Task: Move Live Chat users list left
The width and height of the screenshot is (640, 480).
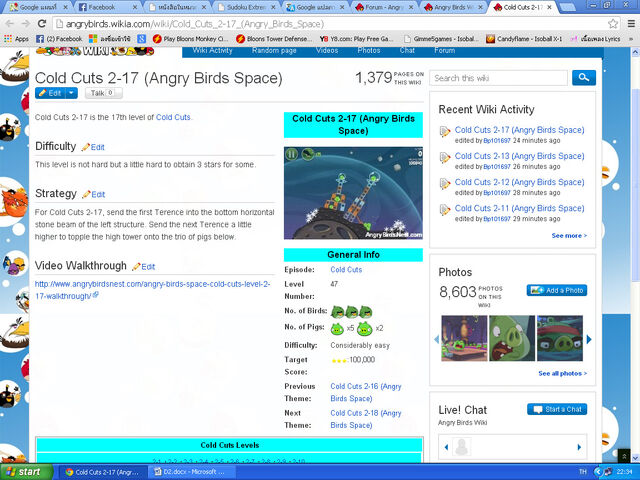Action: tap(446, 447)
